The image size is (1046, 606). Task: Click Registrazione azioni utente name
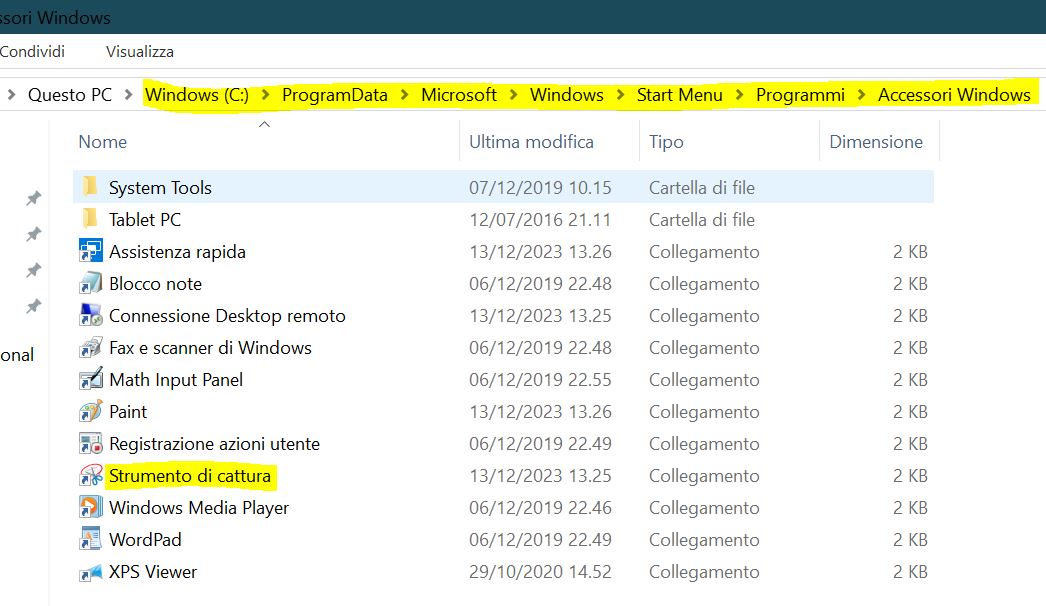tap(214, 444)
